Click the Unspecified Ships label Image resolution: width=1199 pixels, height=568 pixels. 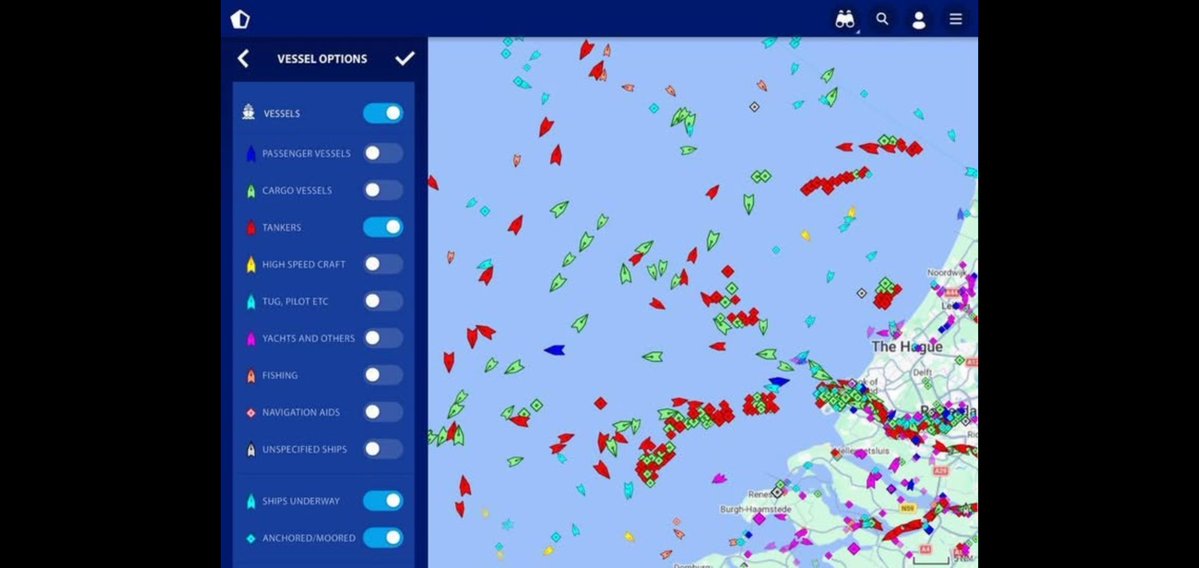pyautogui.click(x=304, y=449)
